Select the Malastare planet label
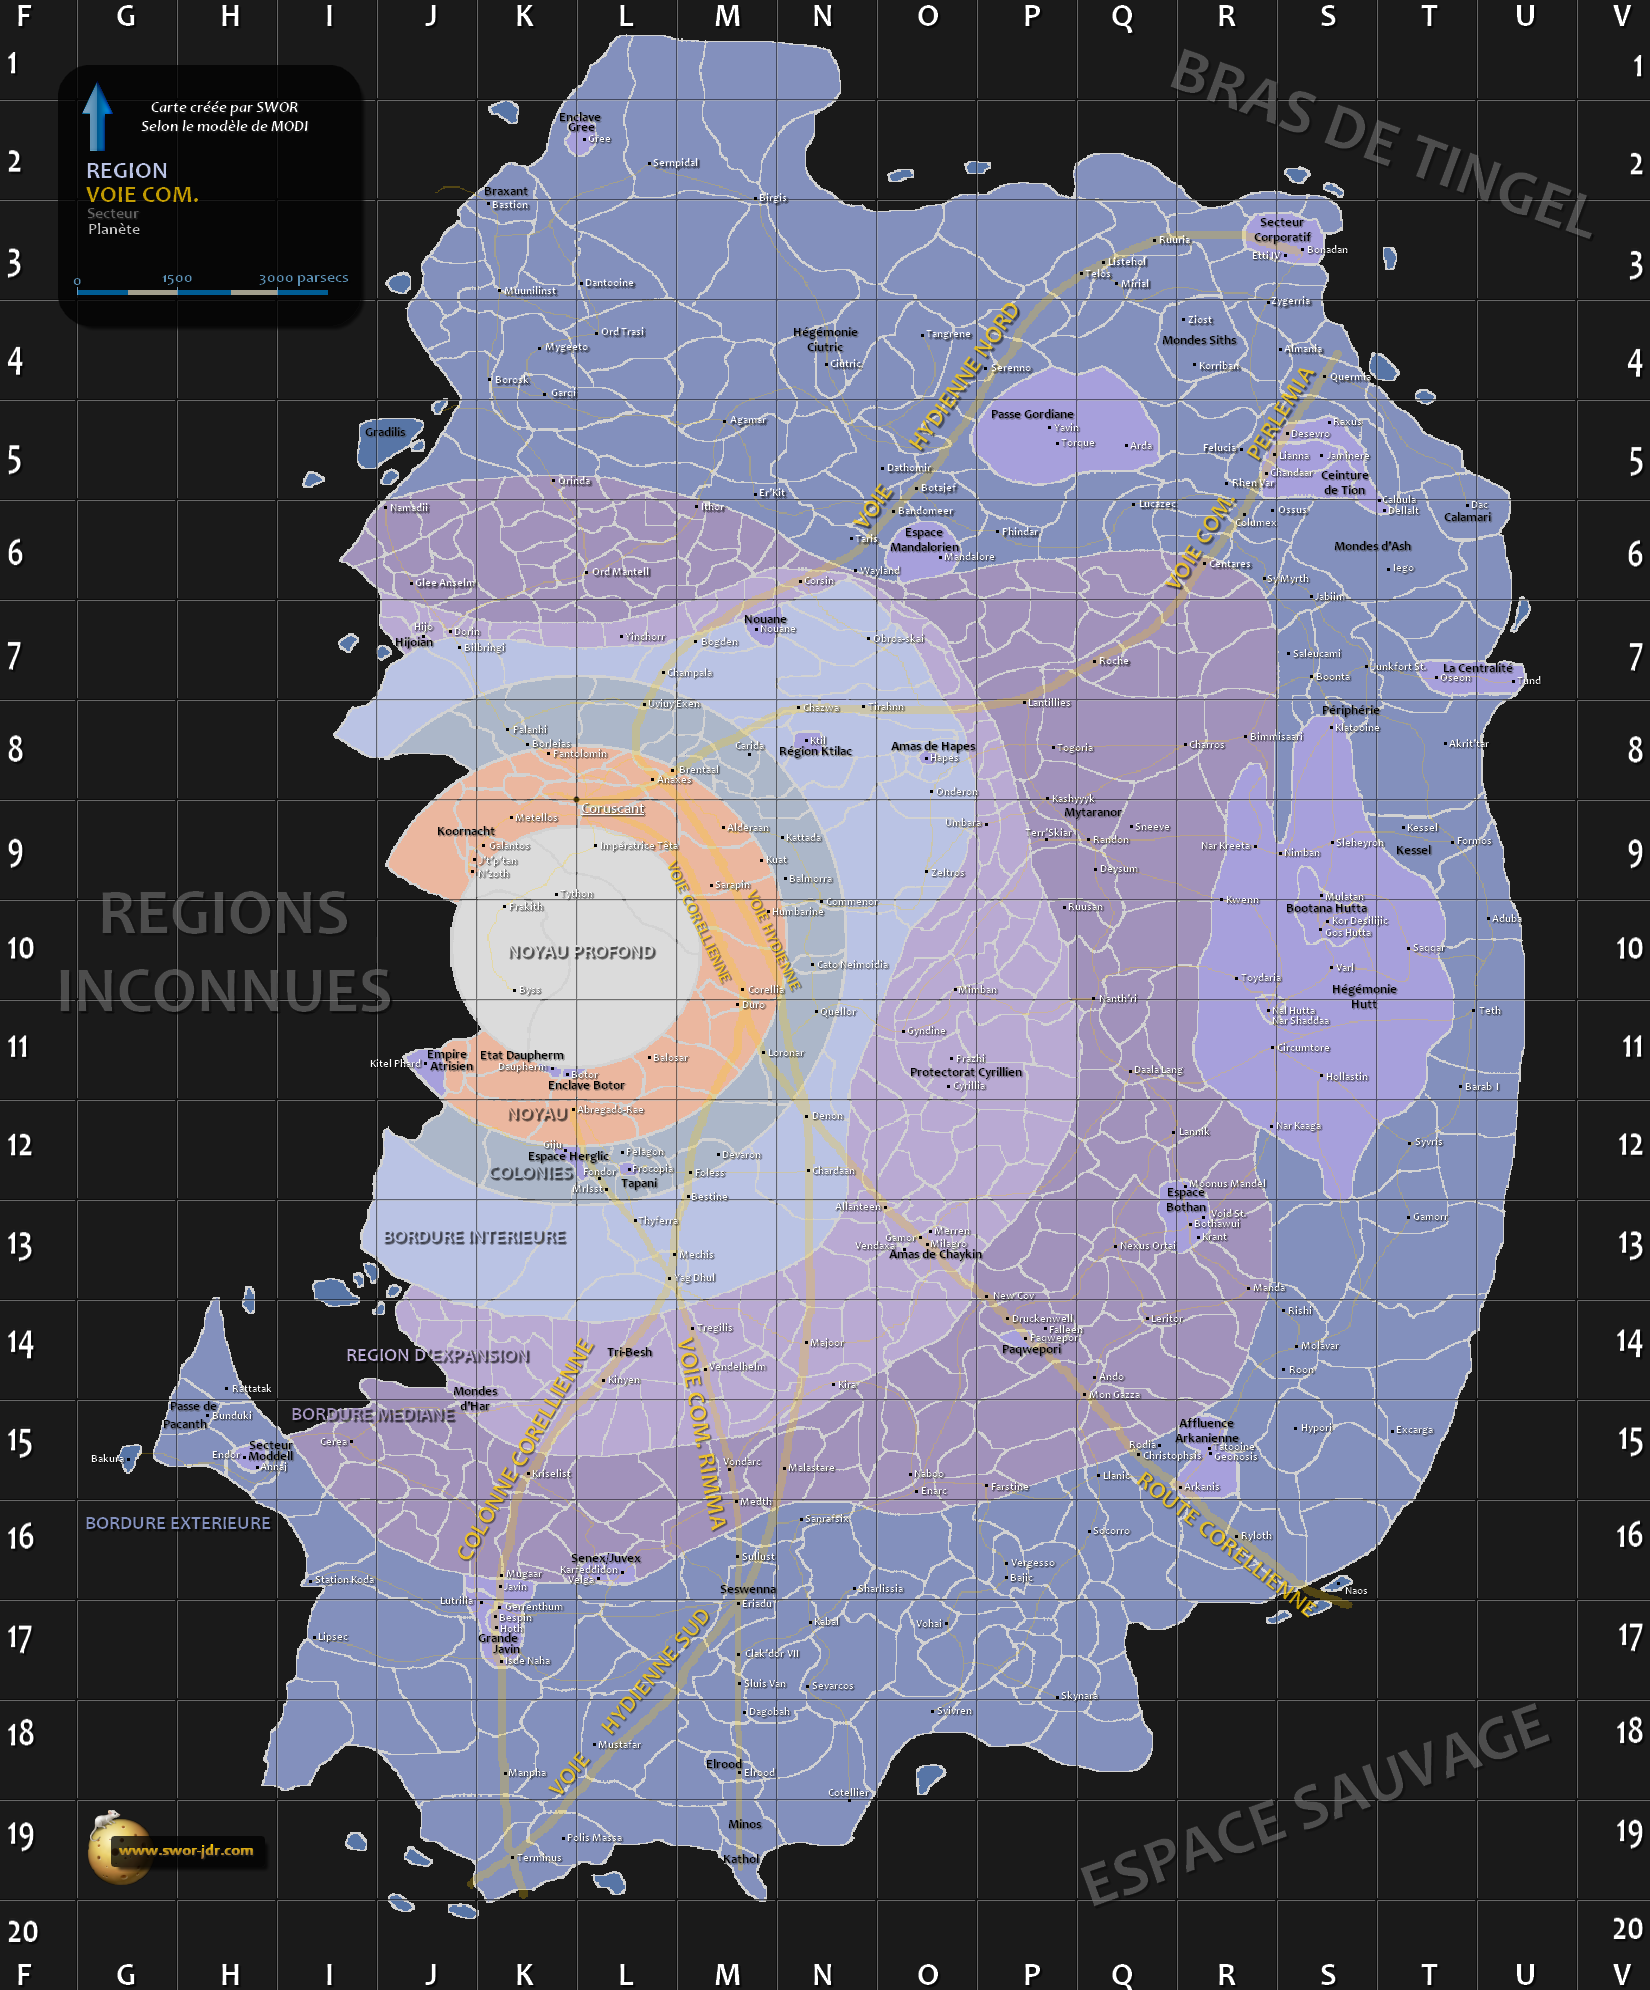1650x1990 pixels. coord(811,1468)
